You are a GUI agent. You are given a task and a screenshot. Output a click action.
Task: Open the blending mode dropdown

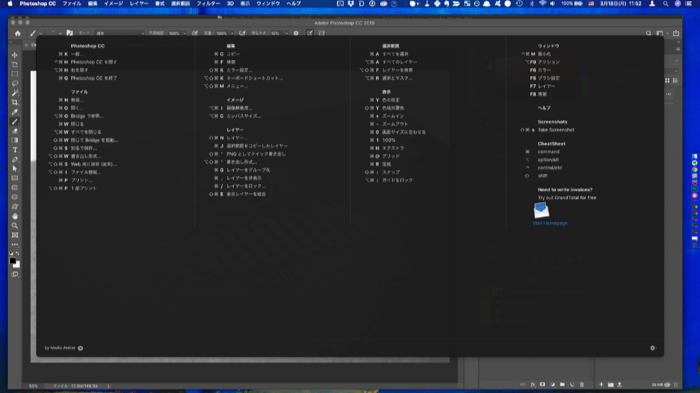pyautogui.click(x=120, y=33)
